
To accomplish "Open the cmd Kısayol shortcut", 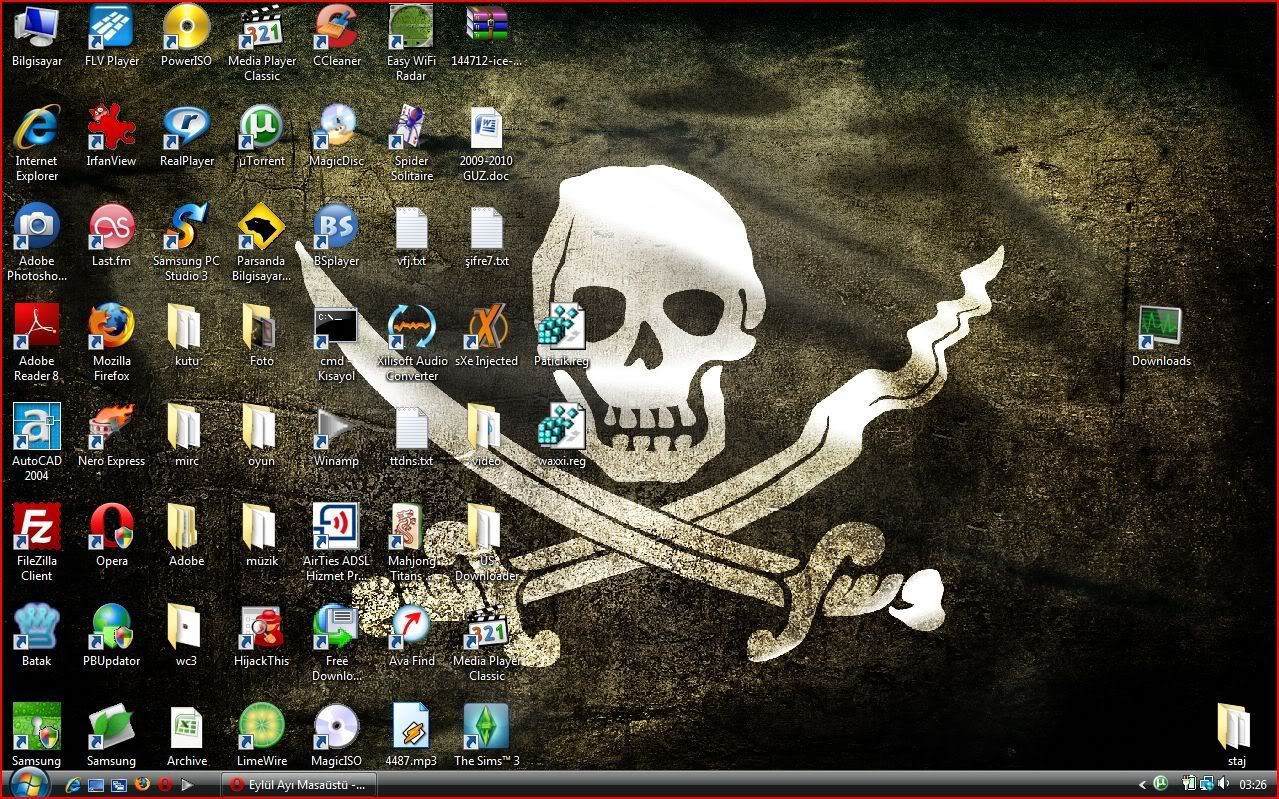I will [337, 343].
